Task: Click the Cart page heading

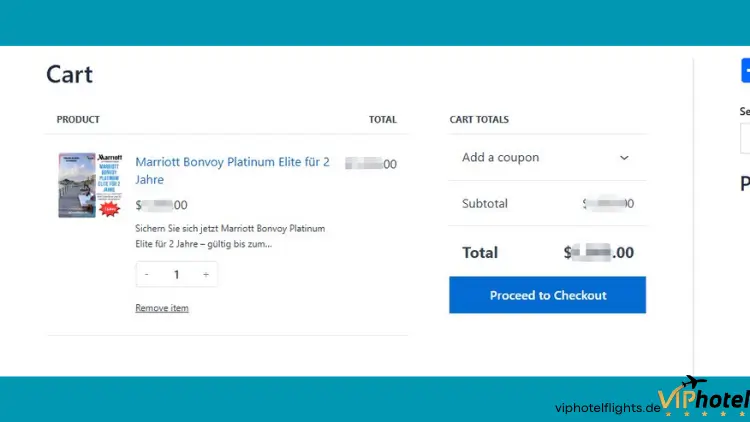Action: coord(69,74)
